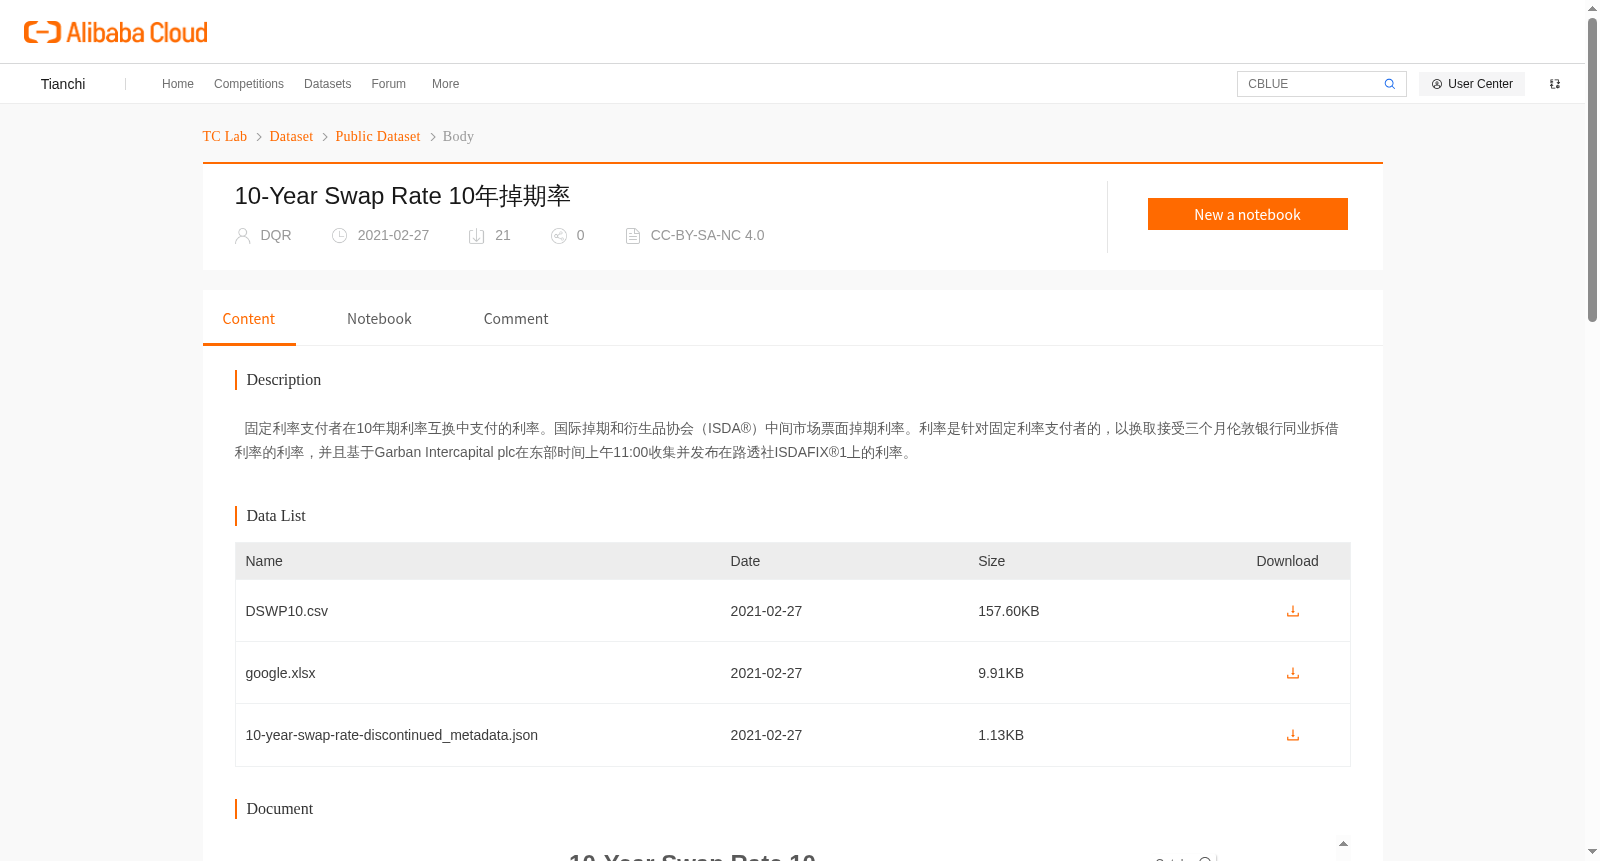
Task: Click the Data List section heading
Action: [276, 516]
